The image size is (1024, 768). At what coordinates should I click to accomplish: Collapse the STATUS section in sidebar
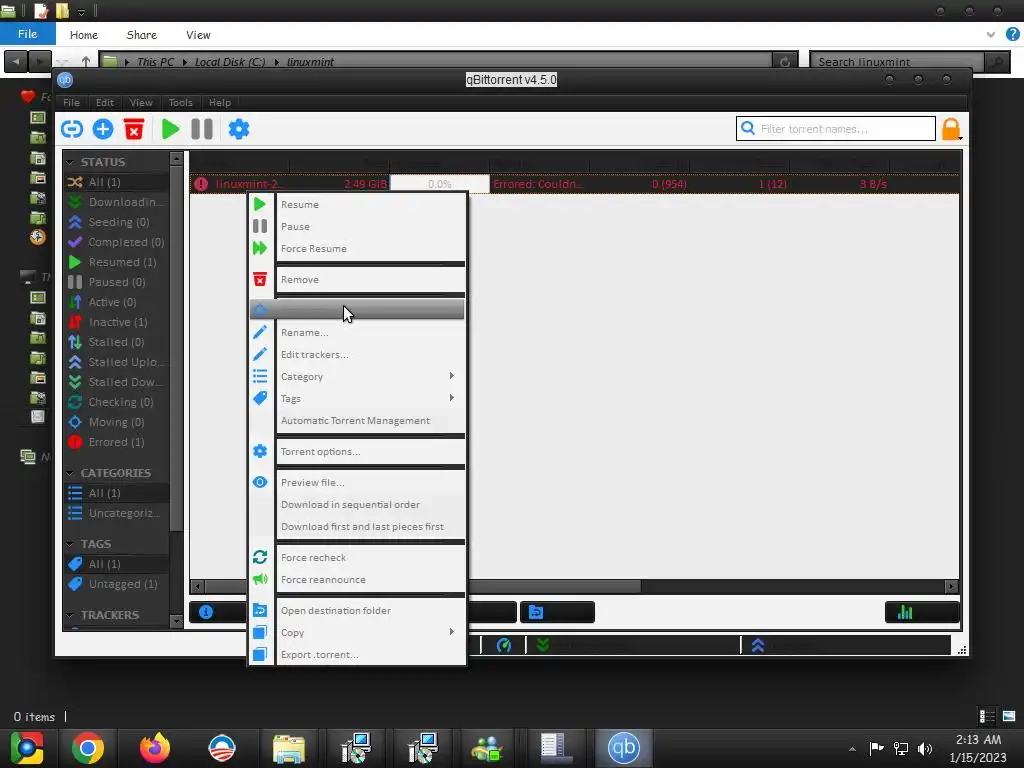(71, 161)
